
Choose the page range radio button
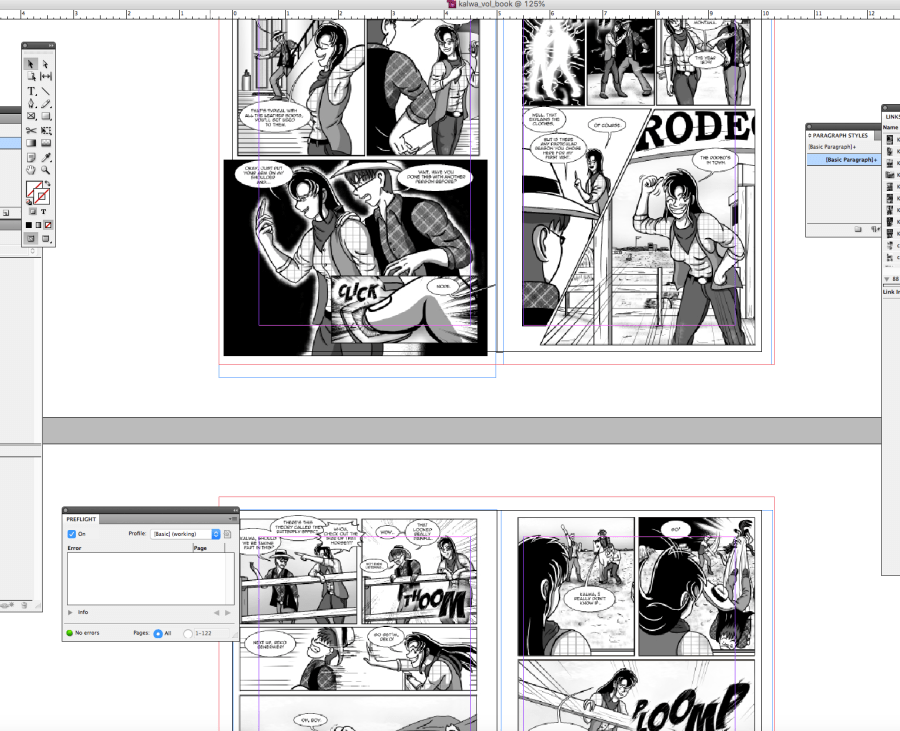188,633
